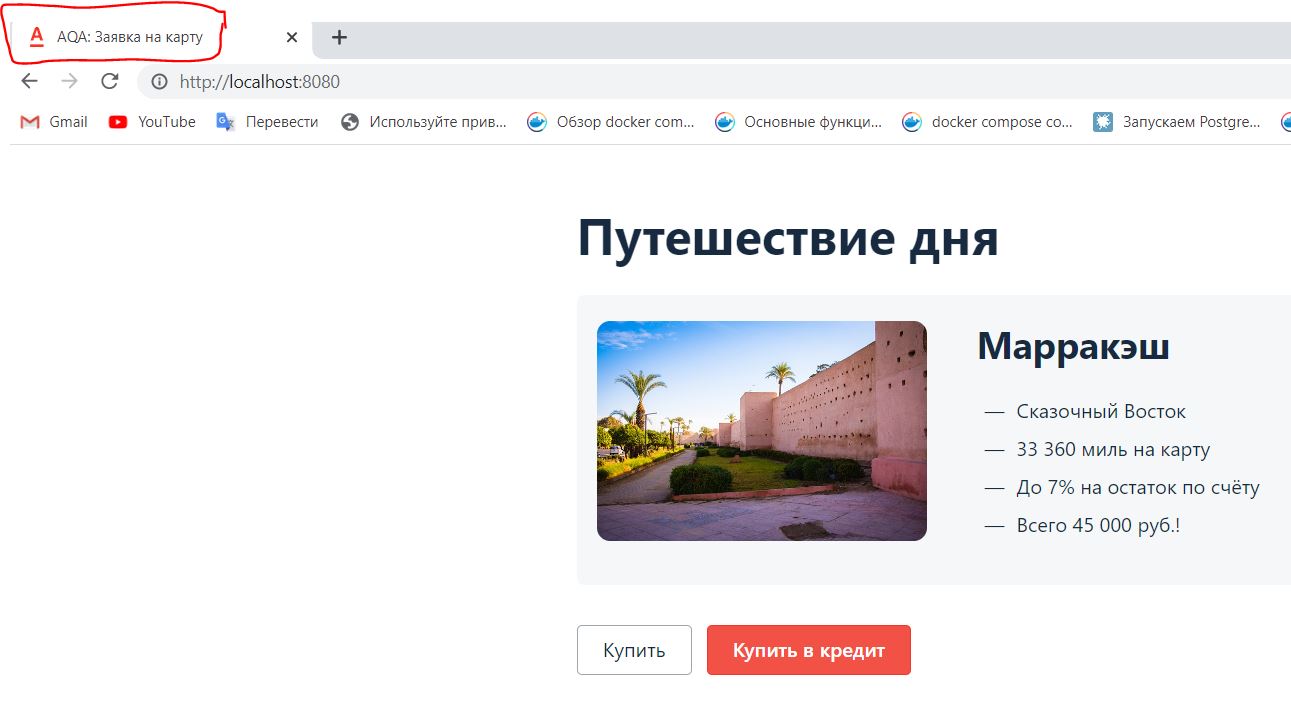The image size is (1291, 711).
Task: Click the Marrakesh travel photo
Action: pos(762,431)
